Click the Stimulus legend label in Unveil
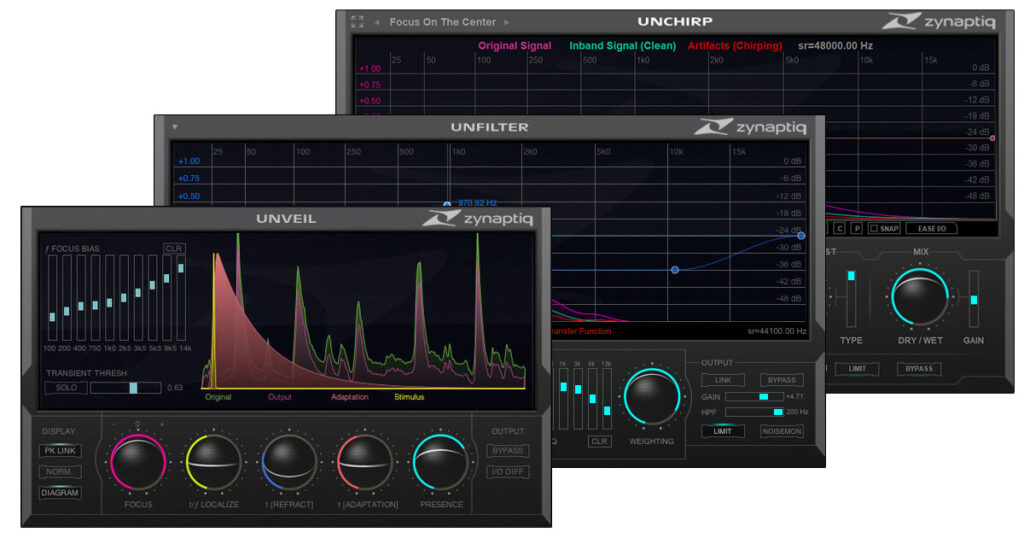The width and height of the screenshot is (1024, 538). click(x=409, y=397)
